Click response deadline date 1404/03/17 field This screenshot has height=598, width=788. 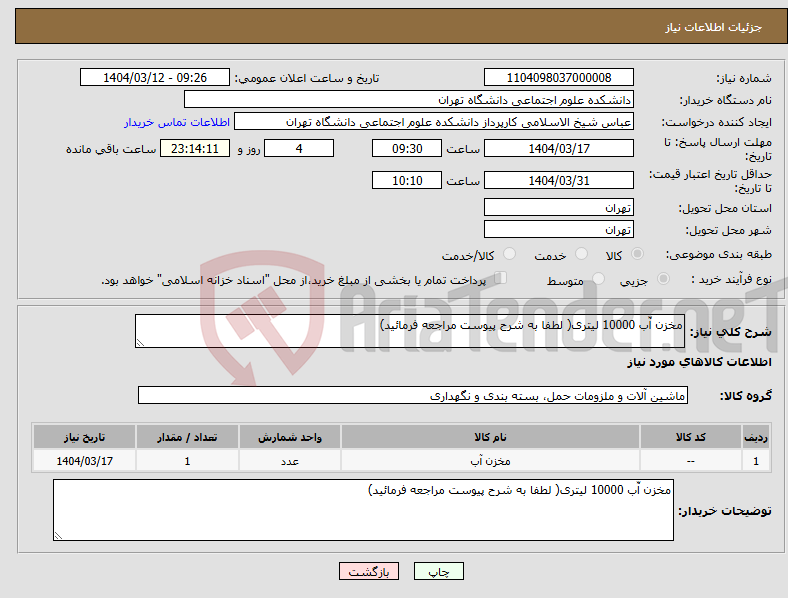tap(559, 148)
